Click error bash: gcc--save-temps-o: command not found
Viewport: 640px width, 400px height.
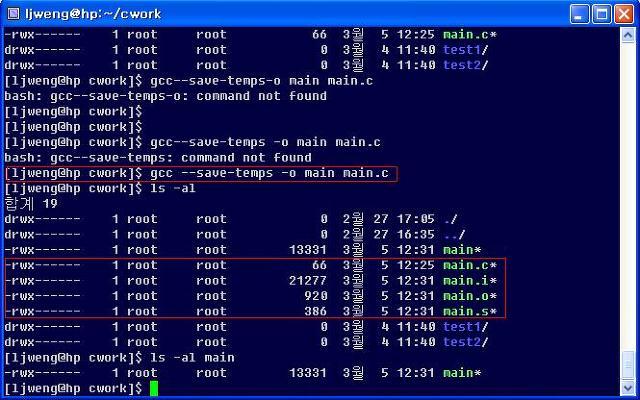coord(165,96)
